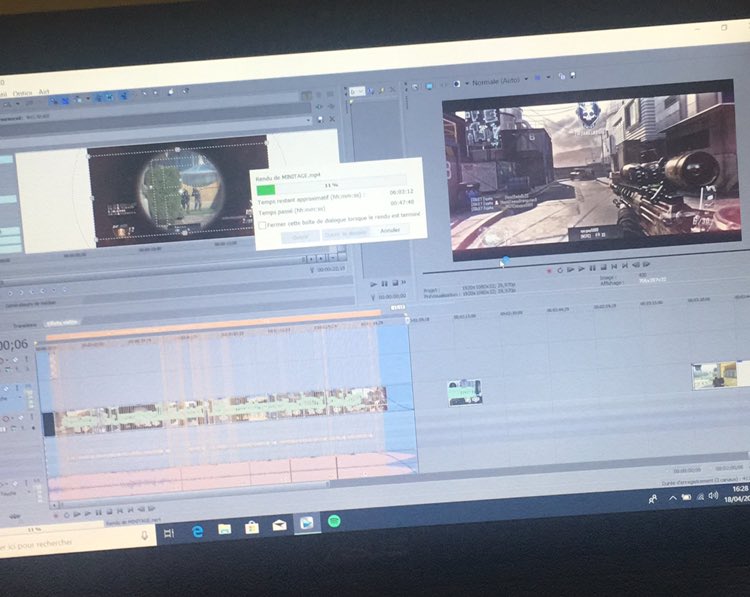Click Annuler in the render dialog
Image resolution: width=750 pixels, height=597 pixels.
click(x=390, y=230)
